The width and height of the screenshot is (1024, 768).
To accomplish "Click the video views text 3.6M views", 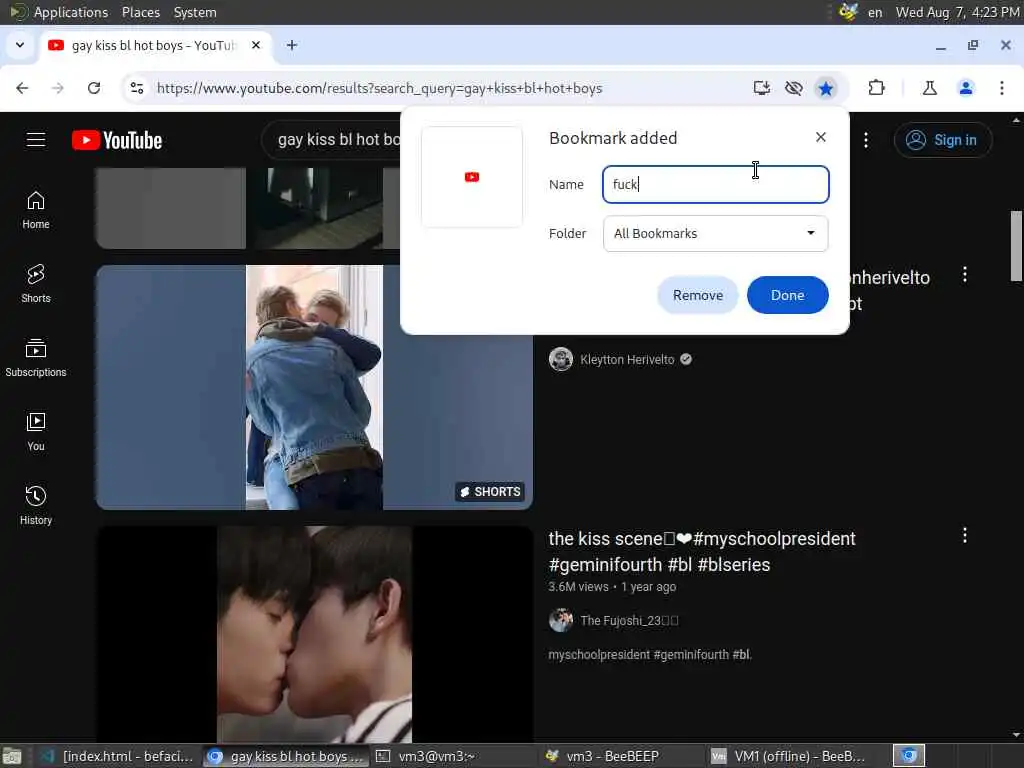I will 578,586.
